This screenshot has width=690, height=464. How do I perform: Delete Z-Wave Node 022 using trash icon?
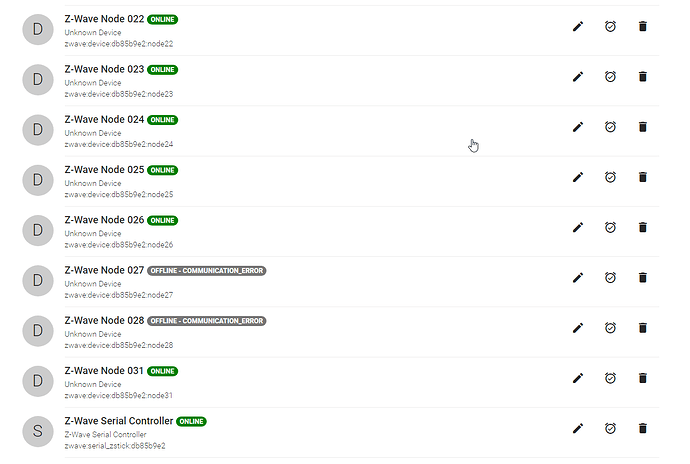click(643, 26)
